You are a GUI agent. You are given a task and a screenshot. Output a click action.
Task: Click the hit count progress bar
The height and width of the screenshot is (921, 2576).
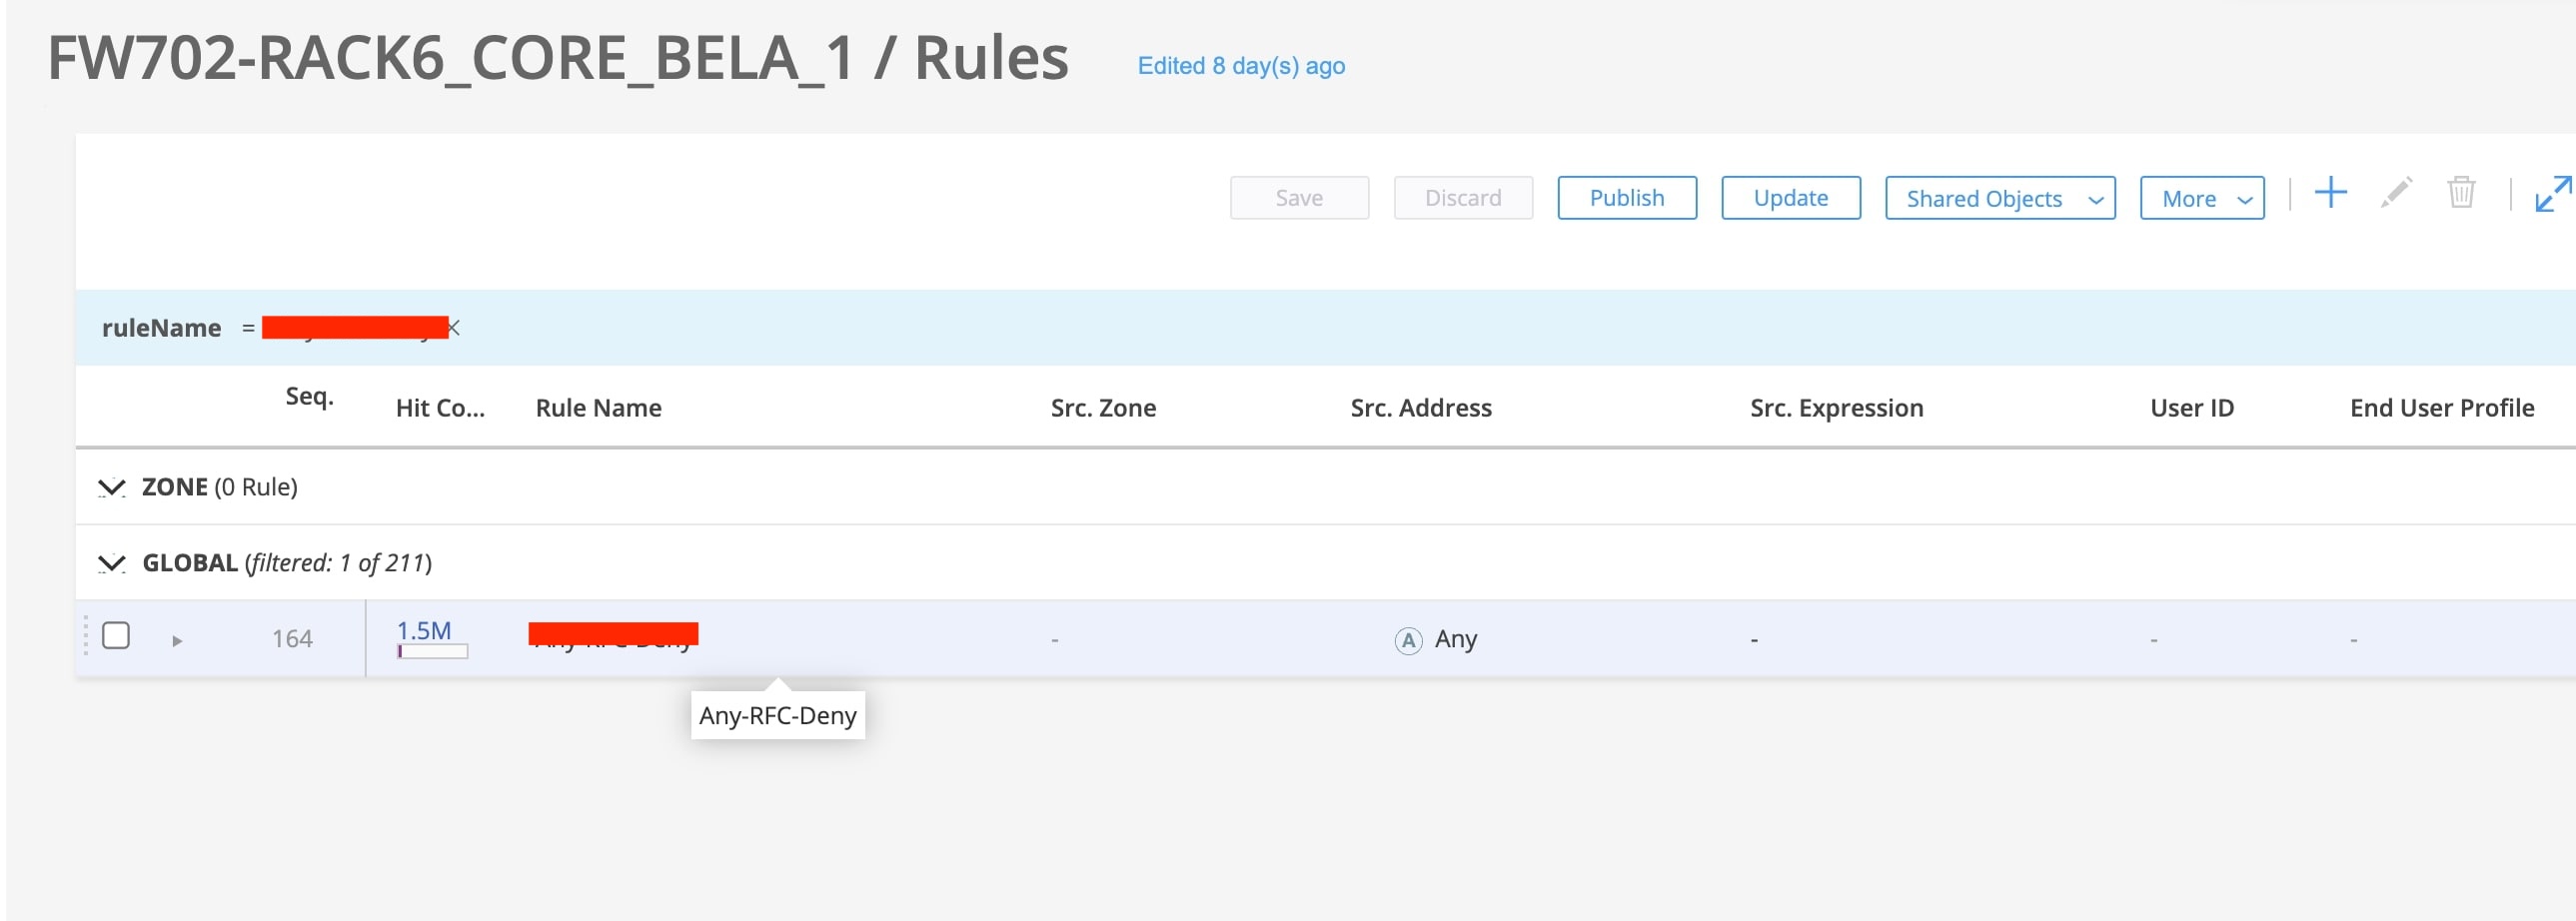(432, 652)
